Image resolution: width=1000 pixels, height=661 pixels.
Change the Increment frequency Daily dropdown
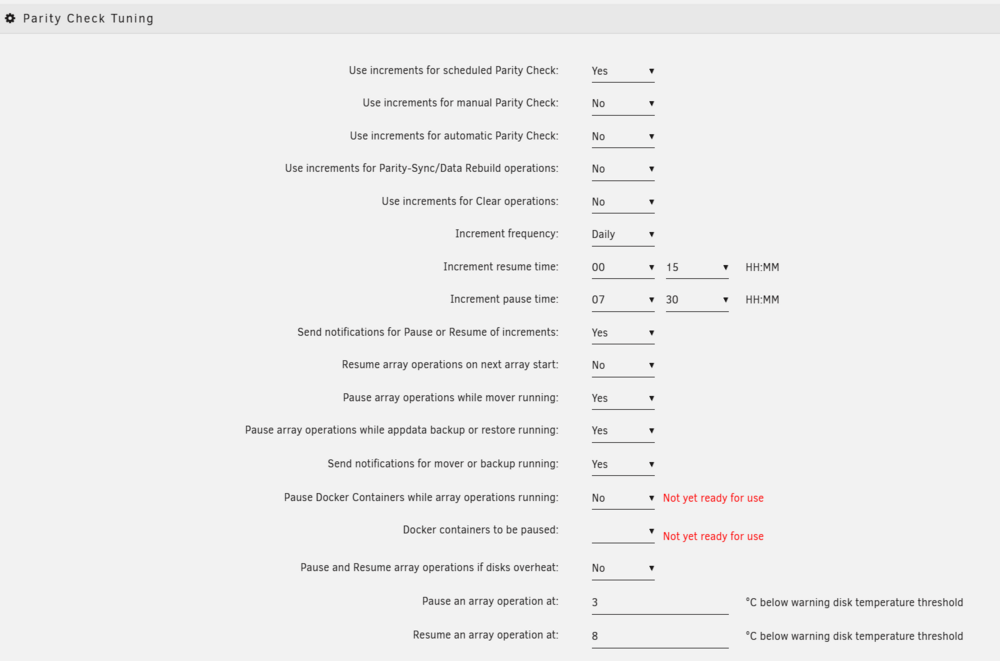coord(622,235)
